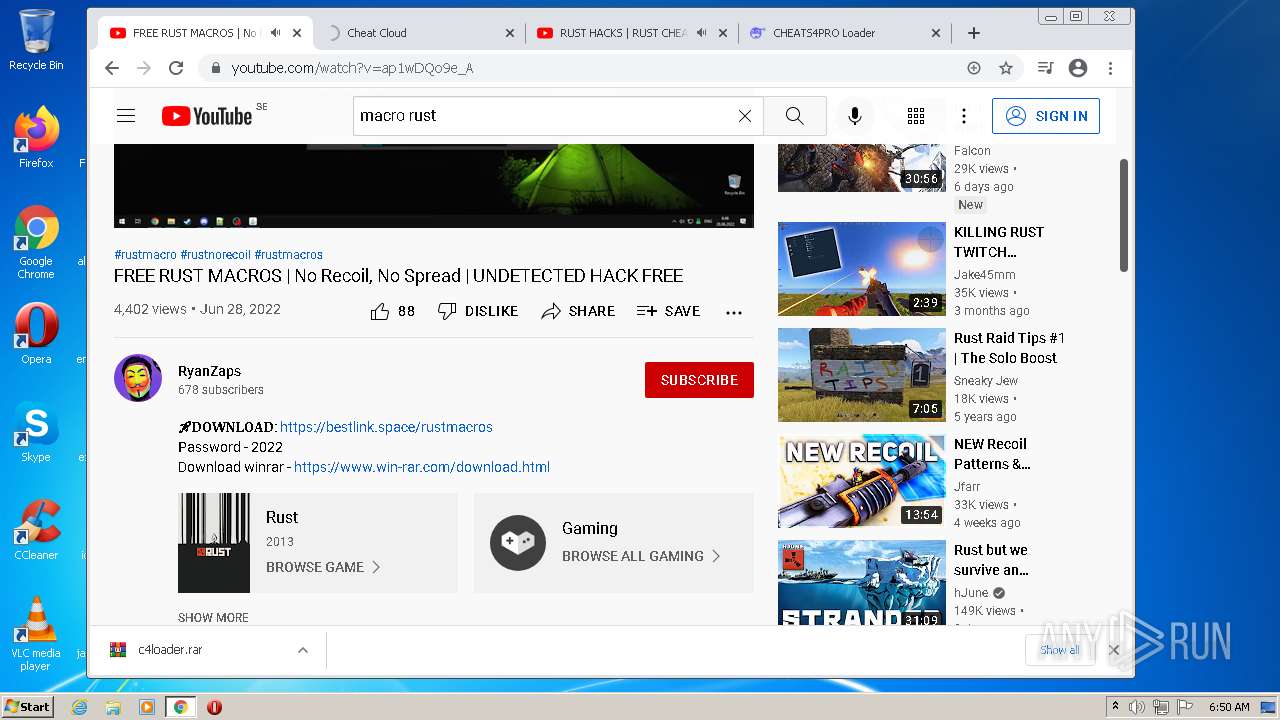Screen dimensions: 1280x720
Task: Show hidden system tray icons
Action: coord(1115,707)
